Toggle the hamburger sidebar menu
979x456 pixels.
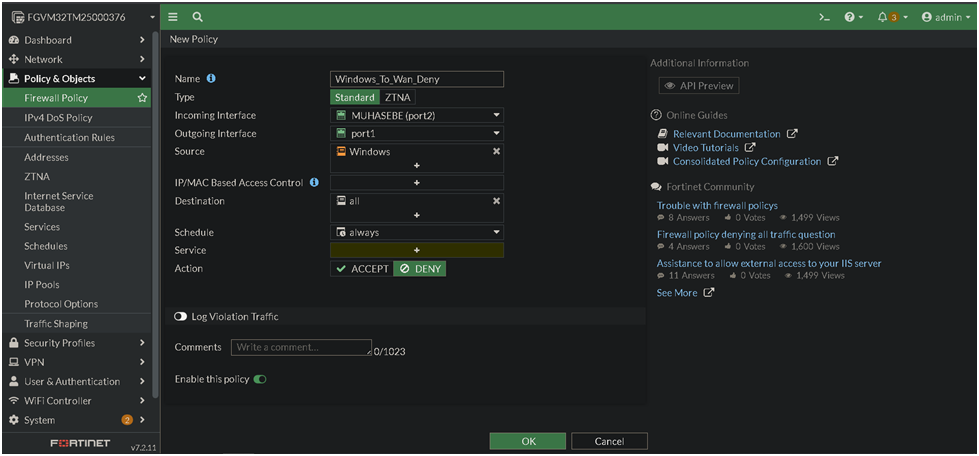(x=173, y=17)
